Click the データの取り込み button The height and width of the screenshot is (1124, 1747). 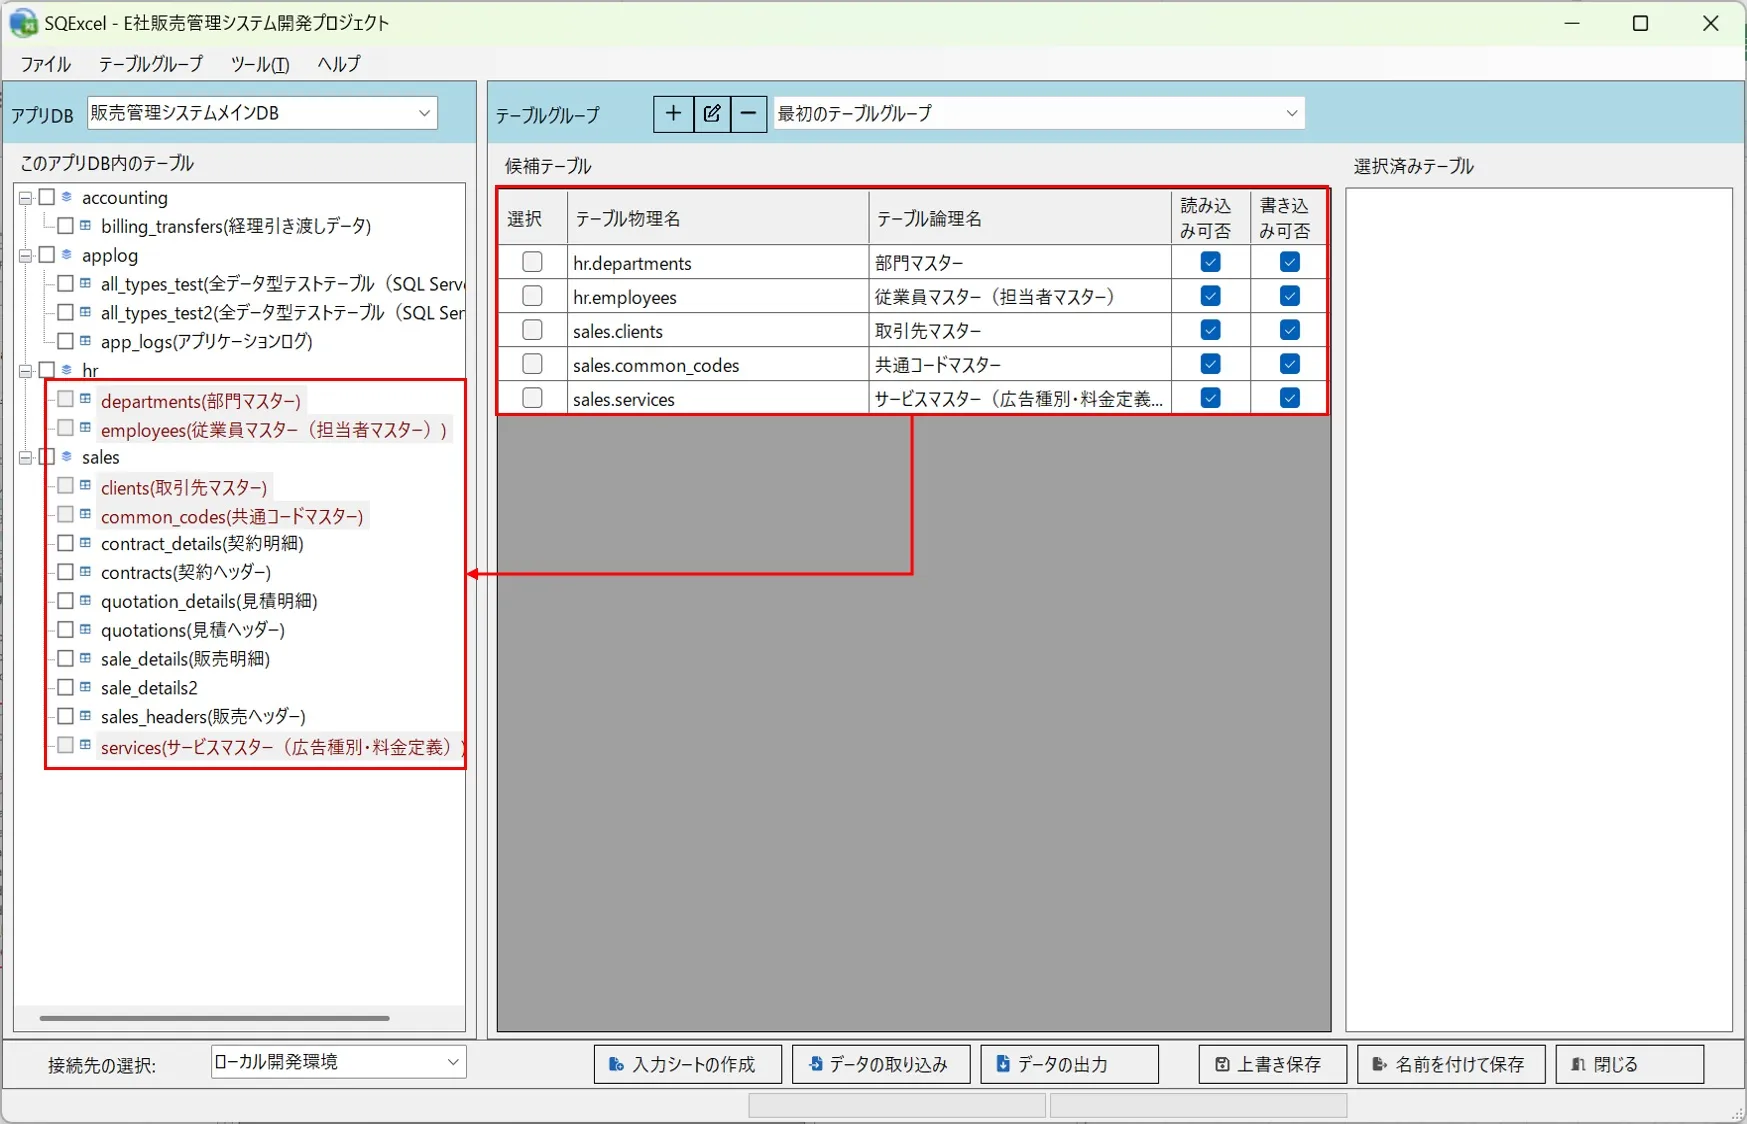(x=881, y=1064)
